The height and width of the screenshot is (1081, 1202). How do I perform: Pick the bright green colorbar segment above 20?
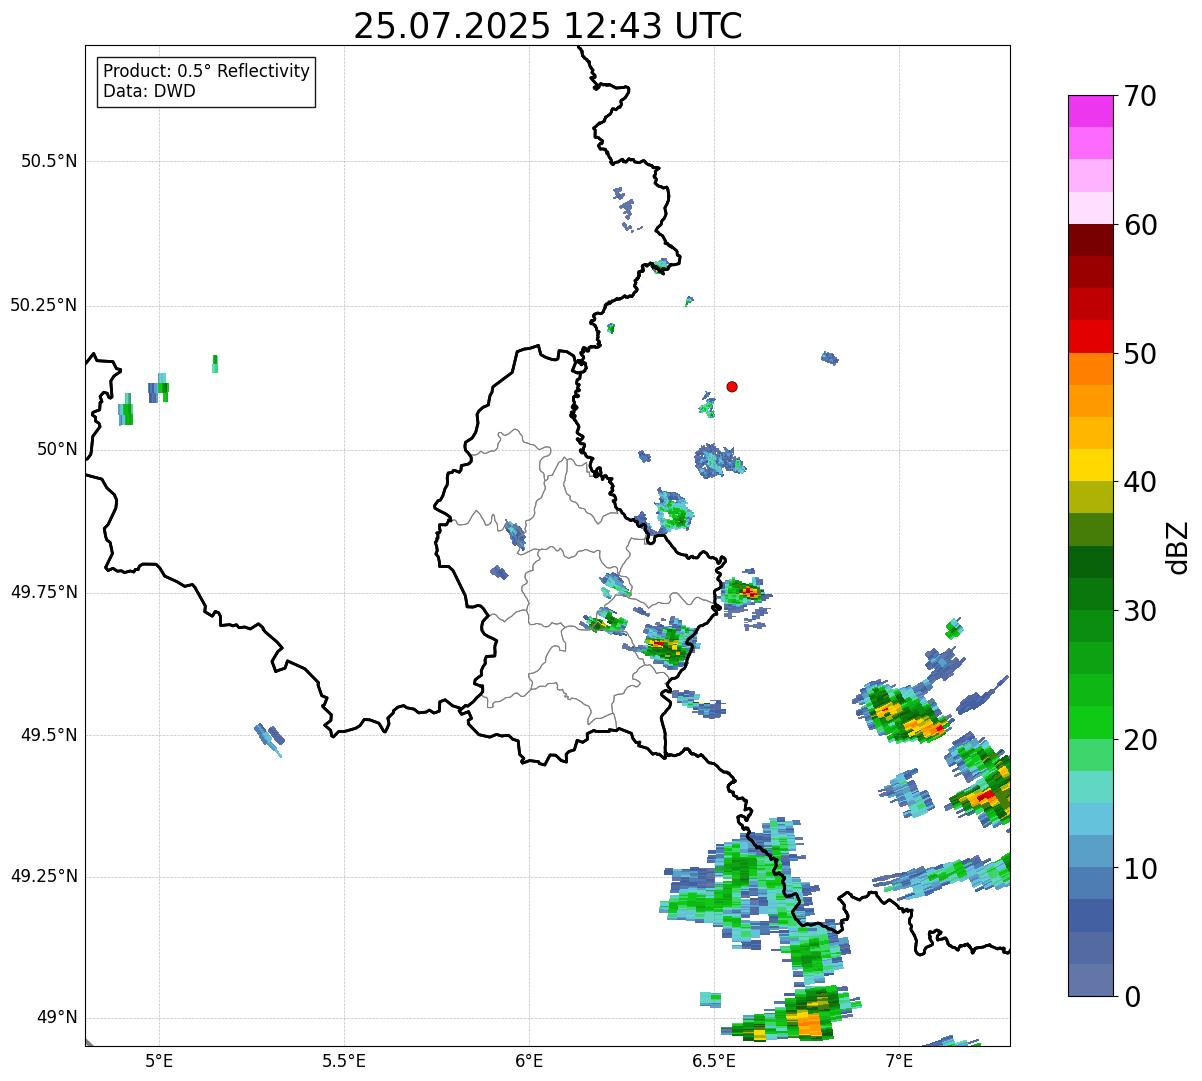click(1091, 722)
